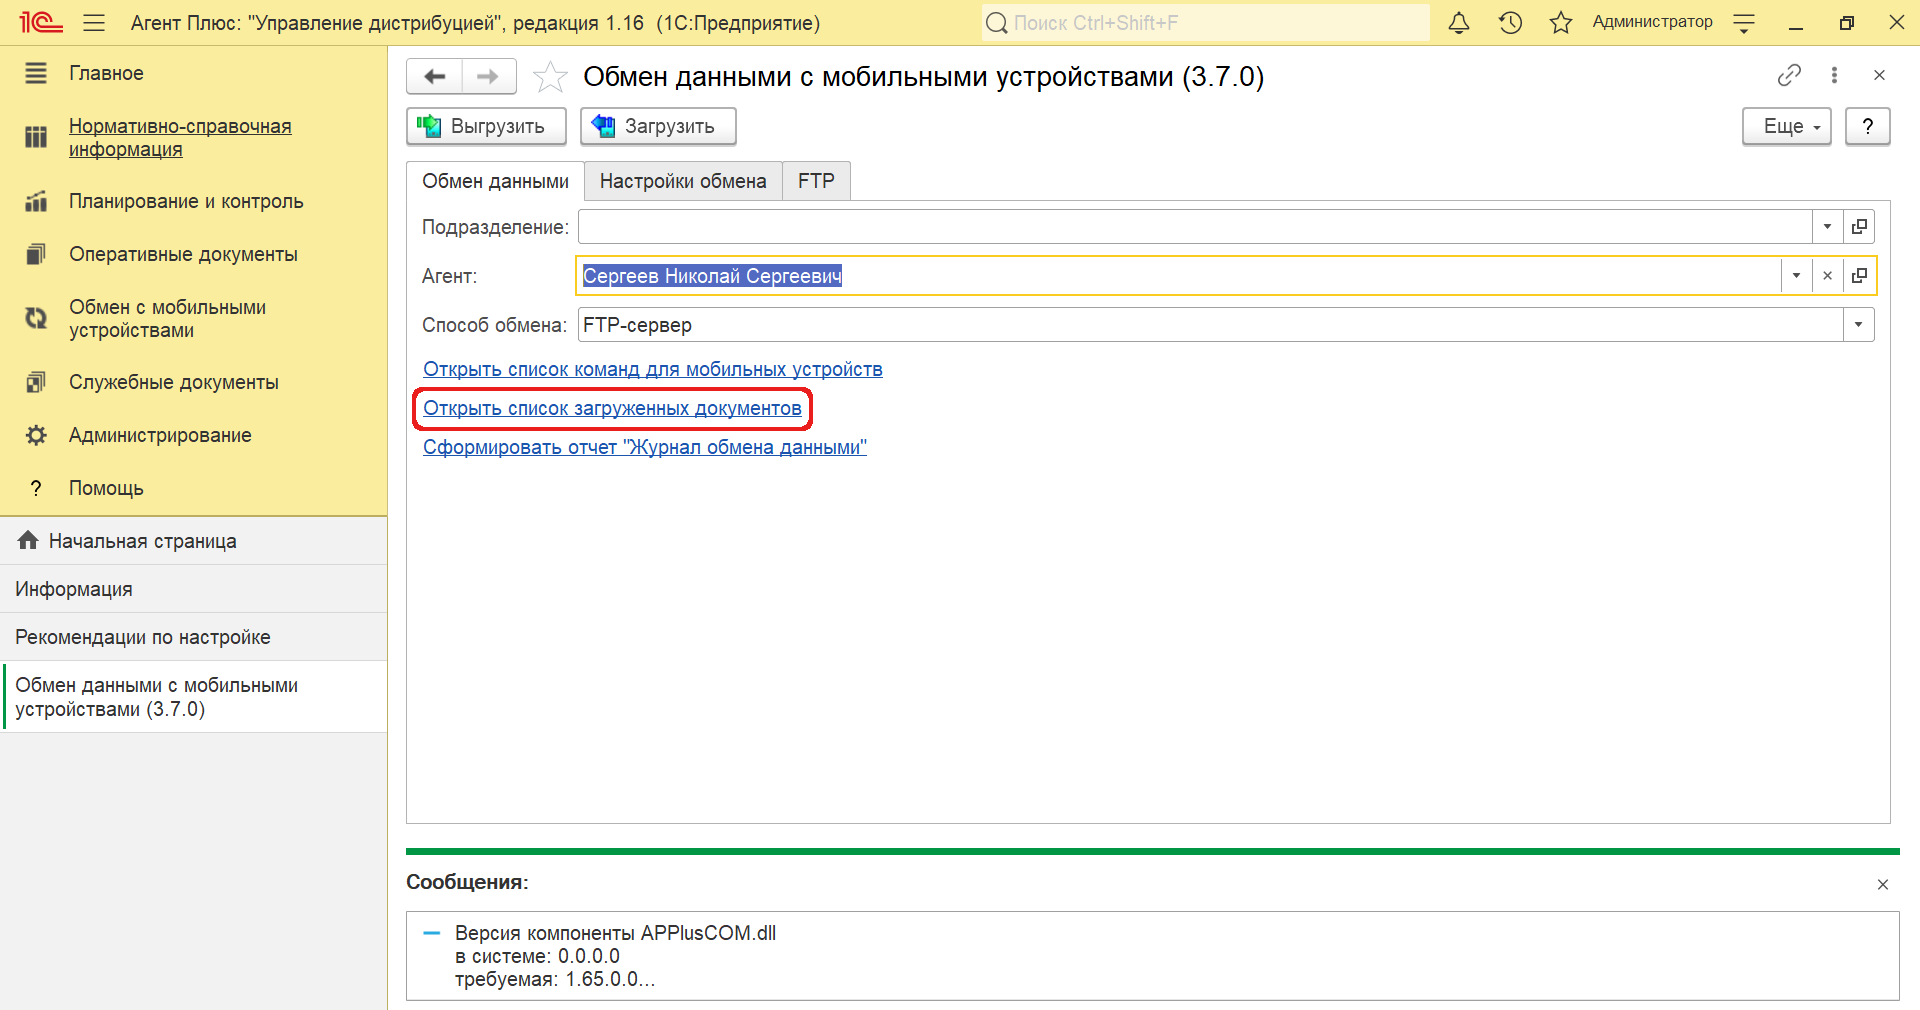The height and width of the screenshot is (1010, 1920).
Task: Go back with the left arrow button
Action: point(435,76)
